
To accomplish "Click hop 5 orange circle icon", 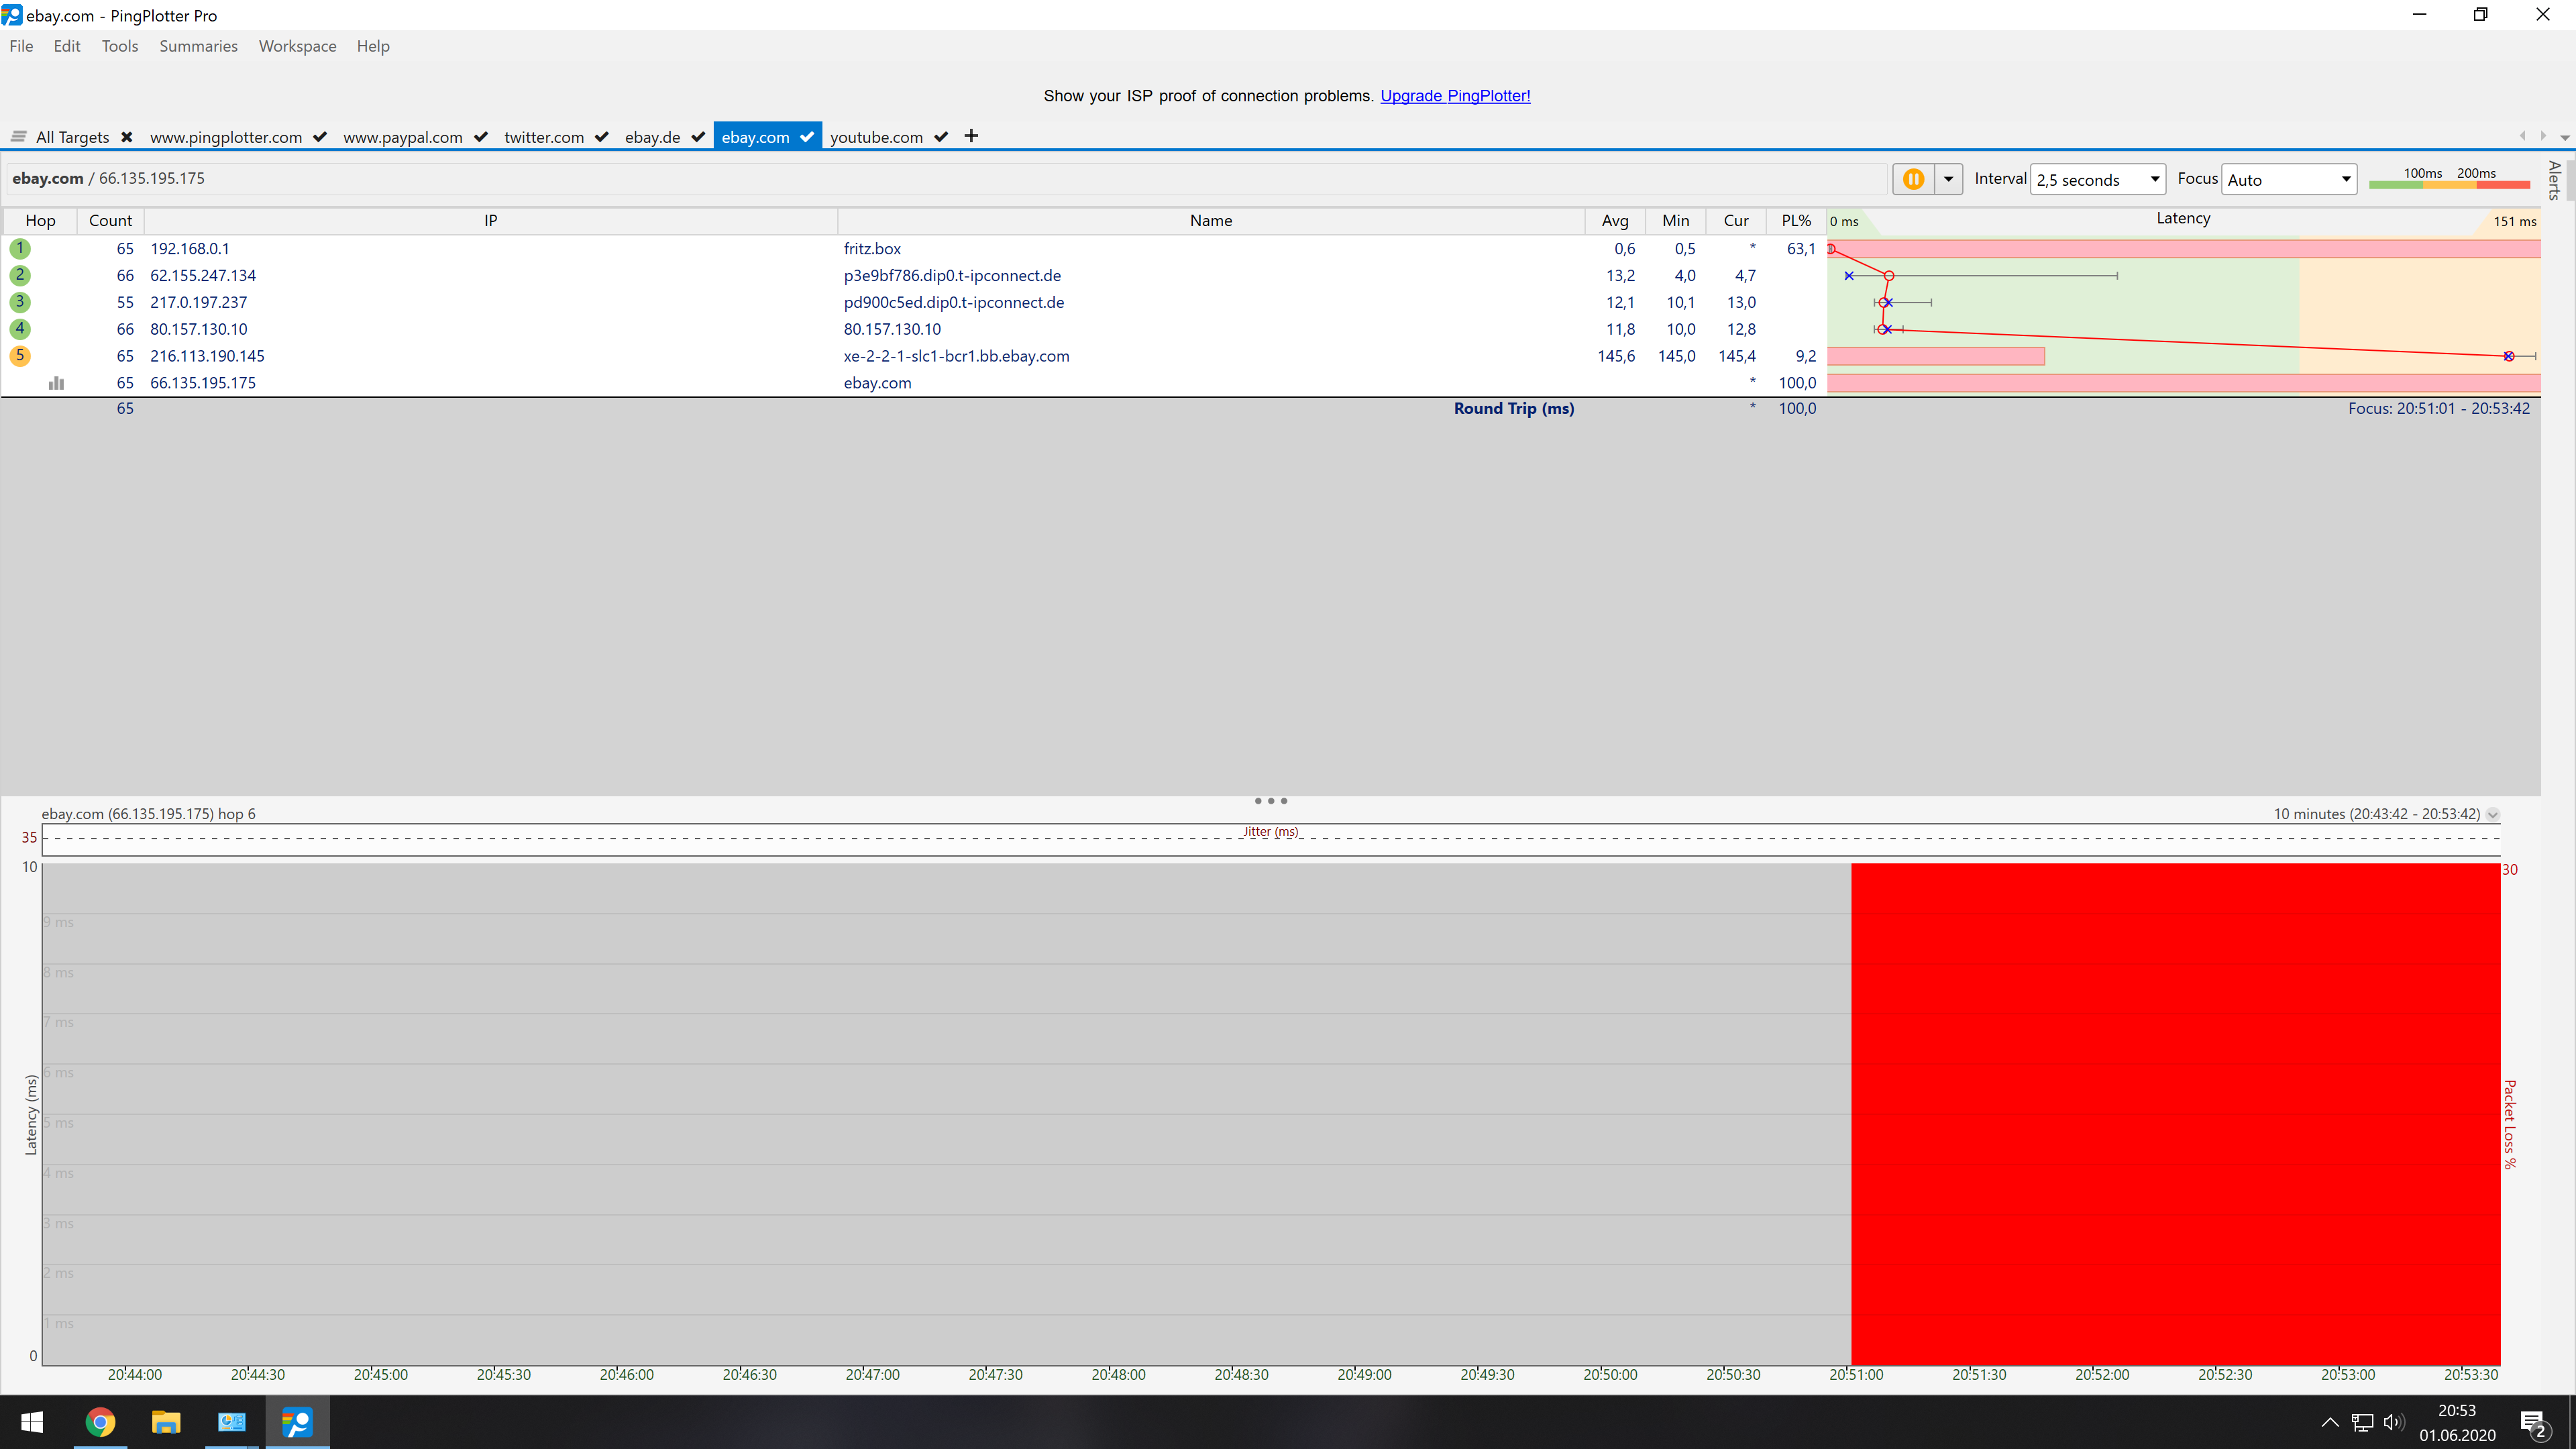I will 19,356.
